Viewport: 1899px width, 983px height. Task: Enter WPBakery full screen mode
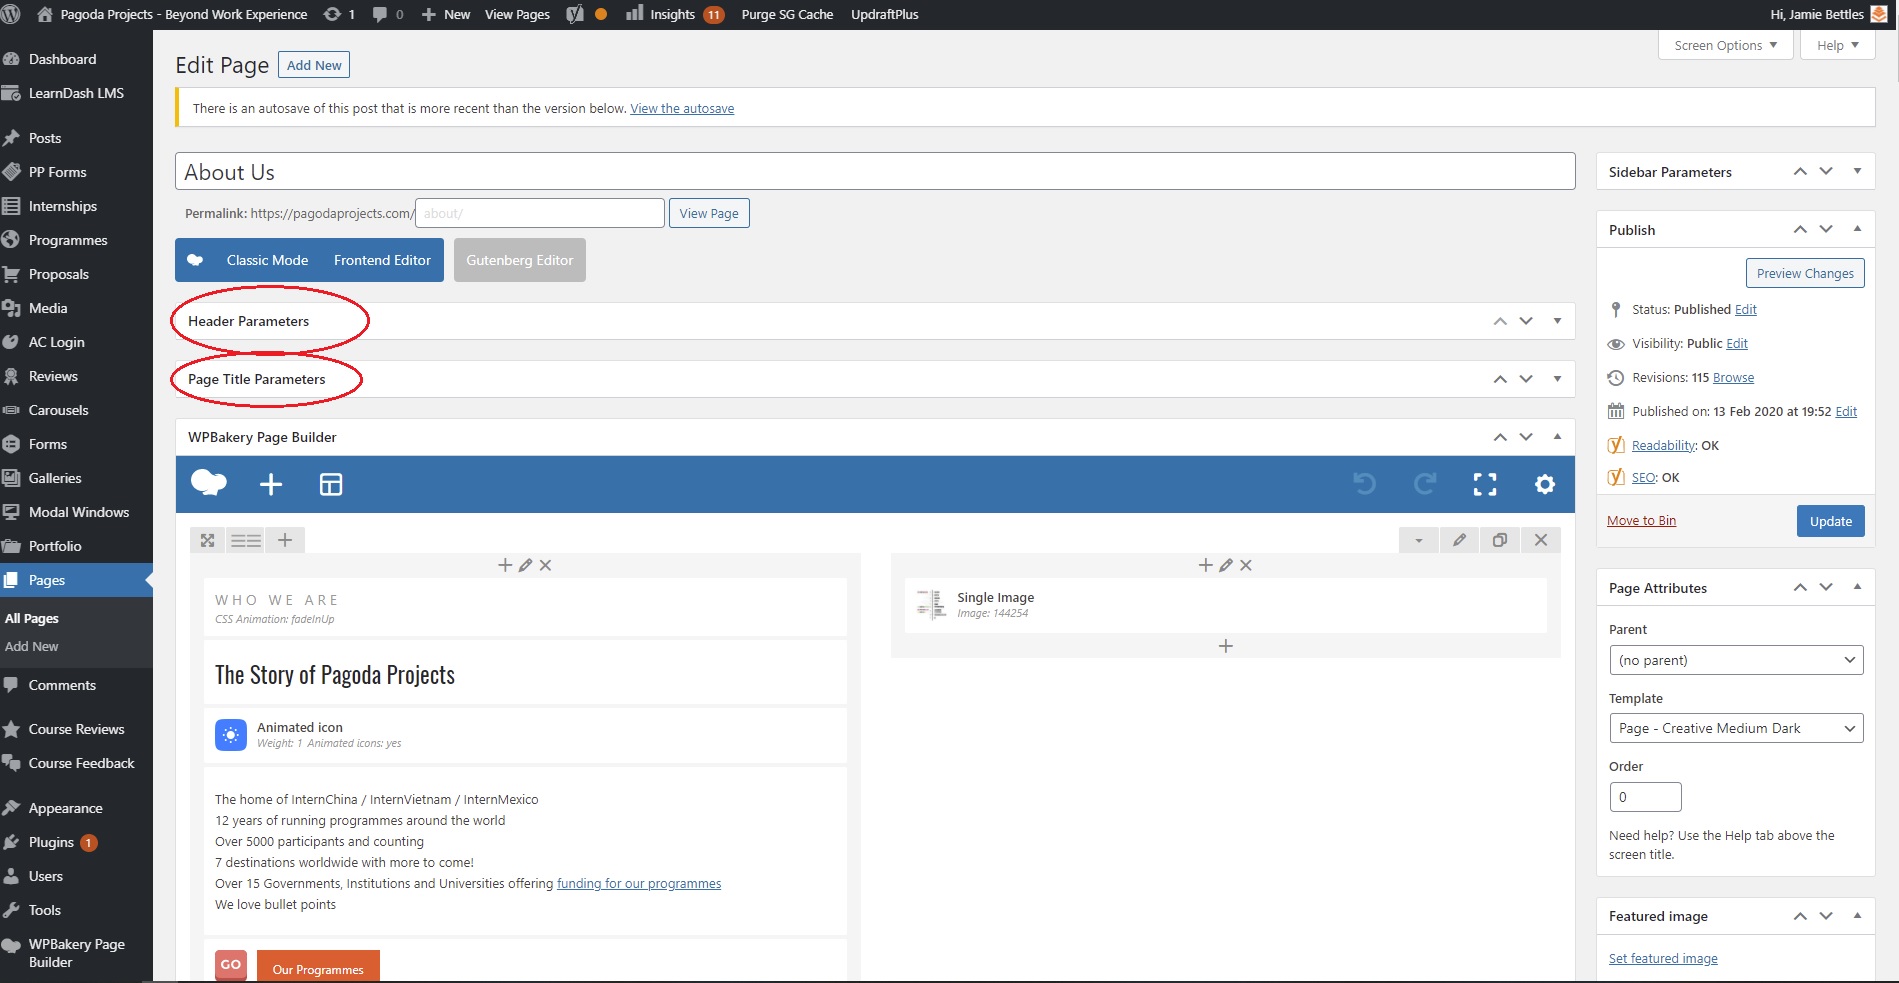pos(1485,485)
